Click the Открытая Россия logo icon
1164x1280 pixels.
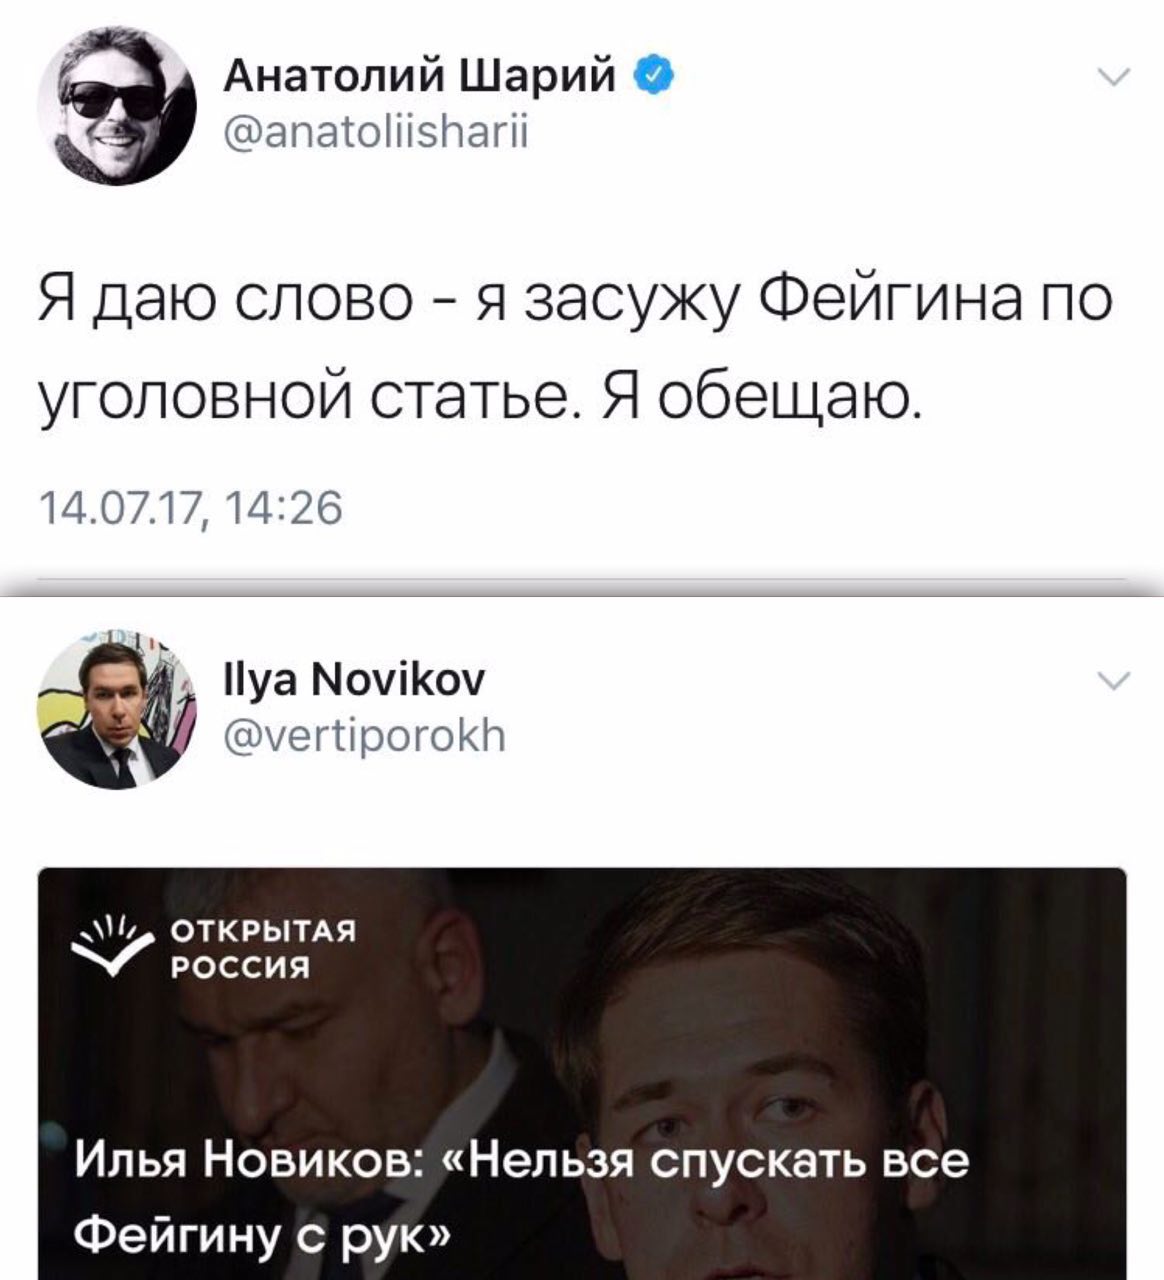(x=113, y=947)
